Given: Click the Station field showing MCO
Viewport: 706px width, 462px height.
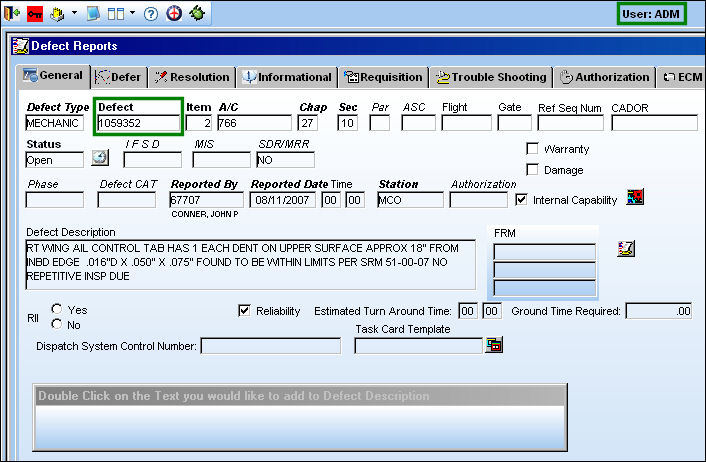Looking at the screenshot, I should (410, 200).
